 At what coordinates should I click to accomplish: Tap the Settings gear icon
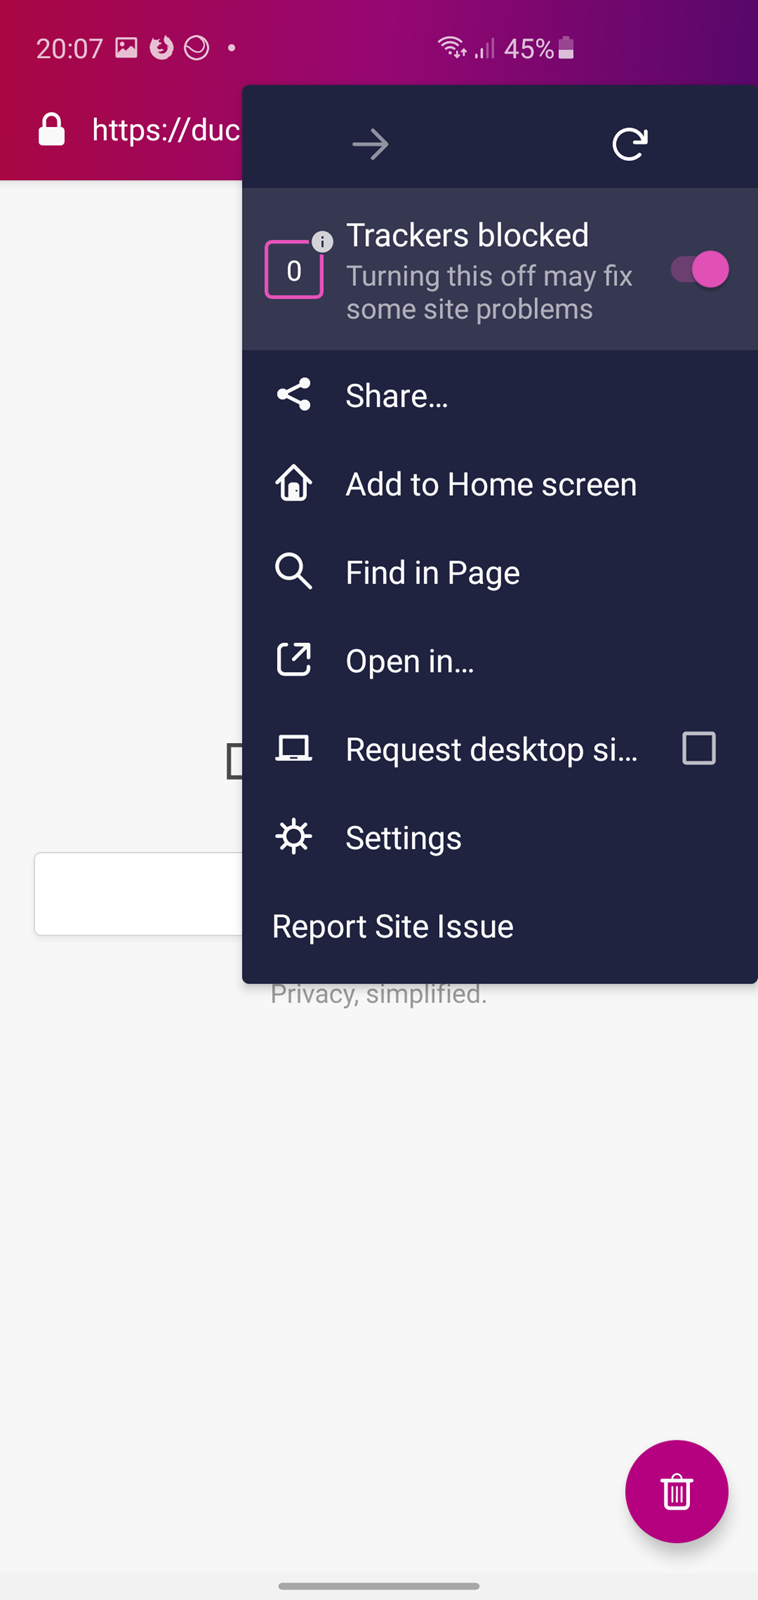[x=294, y=837]
